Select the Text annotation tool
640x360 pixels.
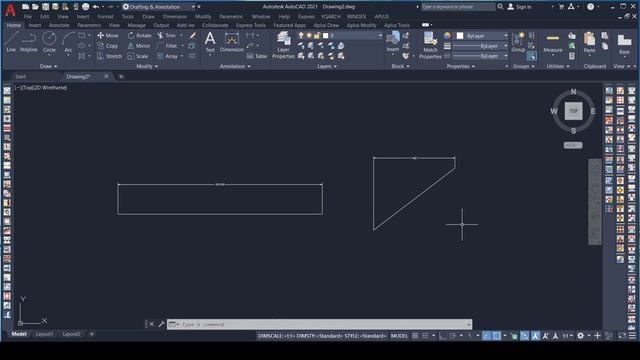(x=210, y=42)
